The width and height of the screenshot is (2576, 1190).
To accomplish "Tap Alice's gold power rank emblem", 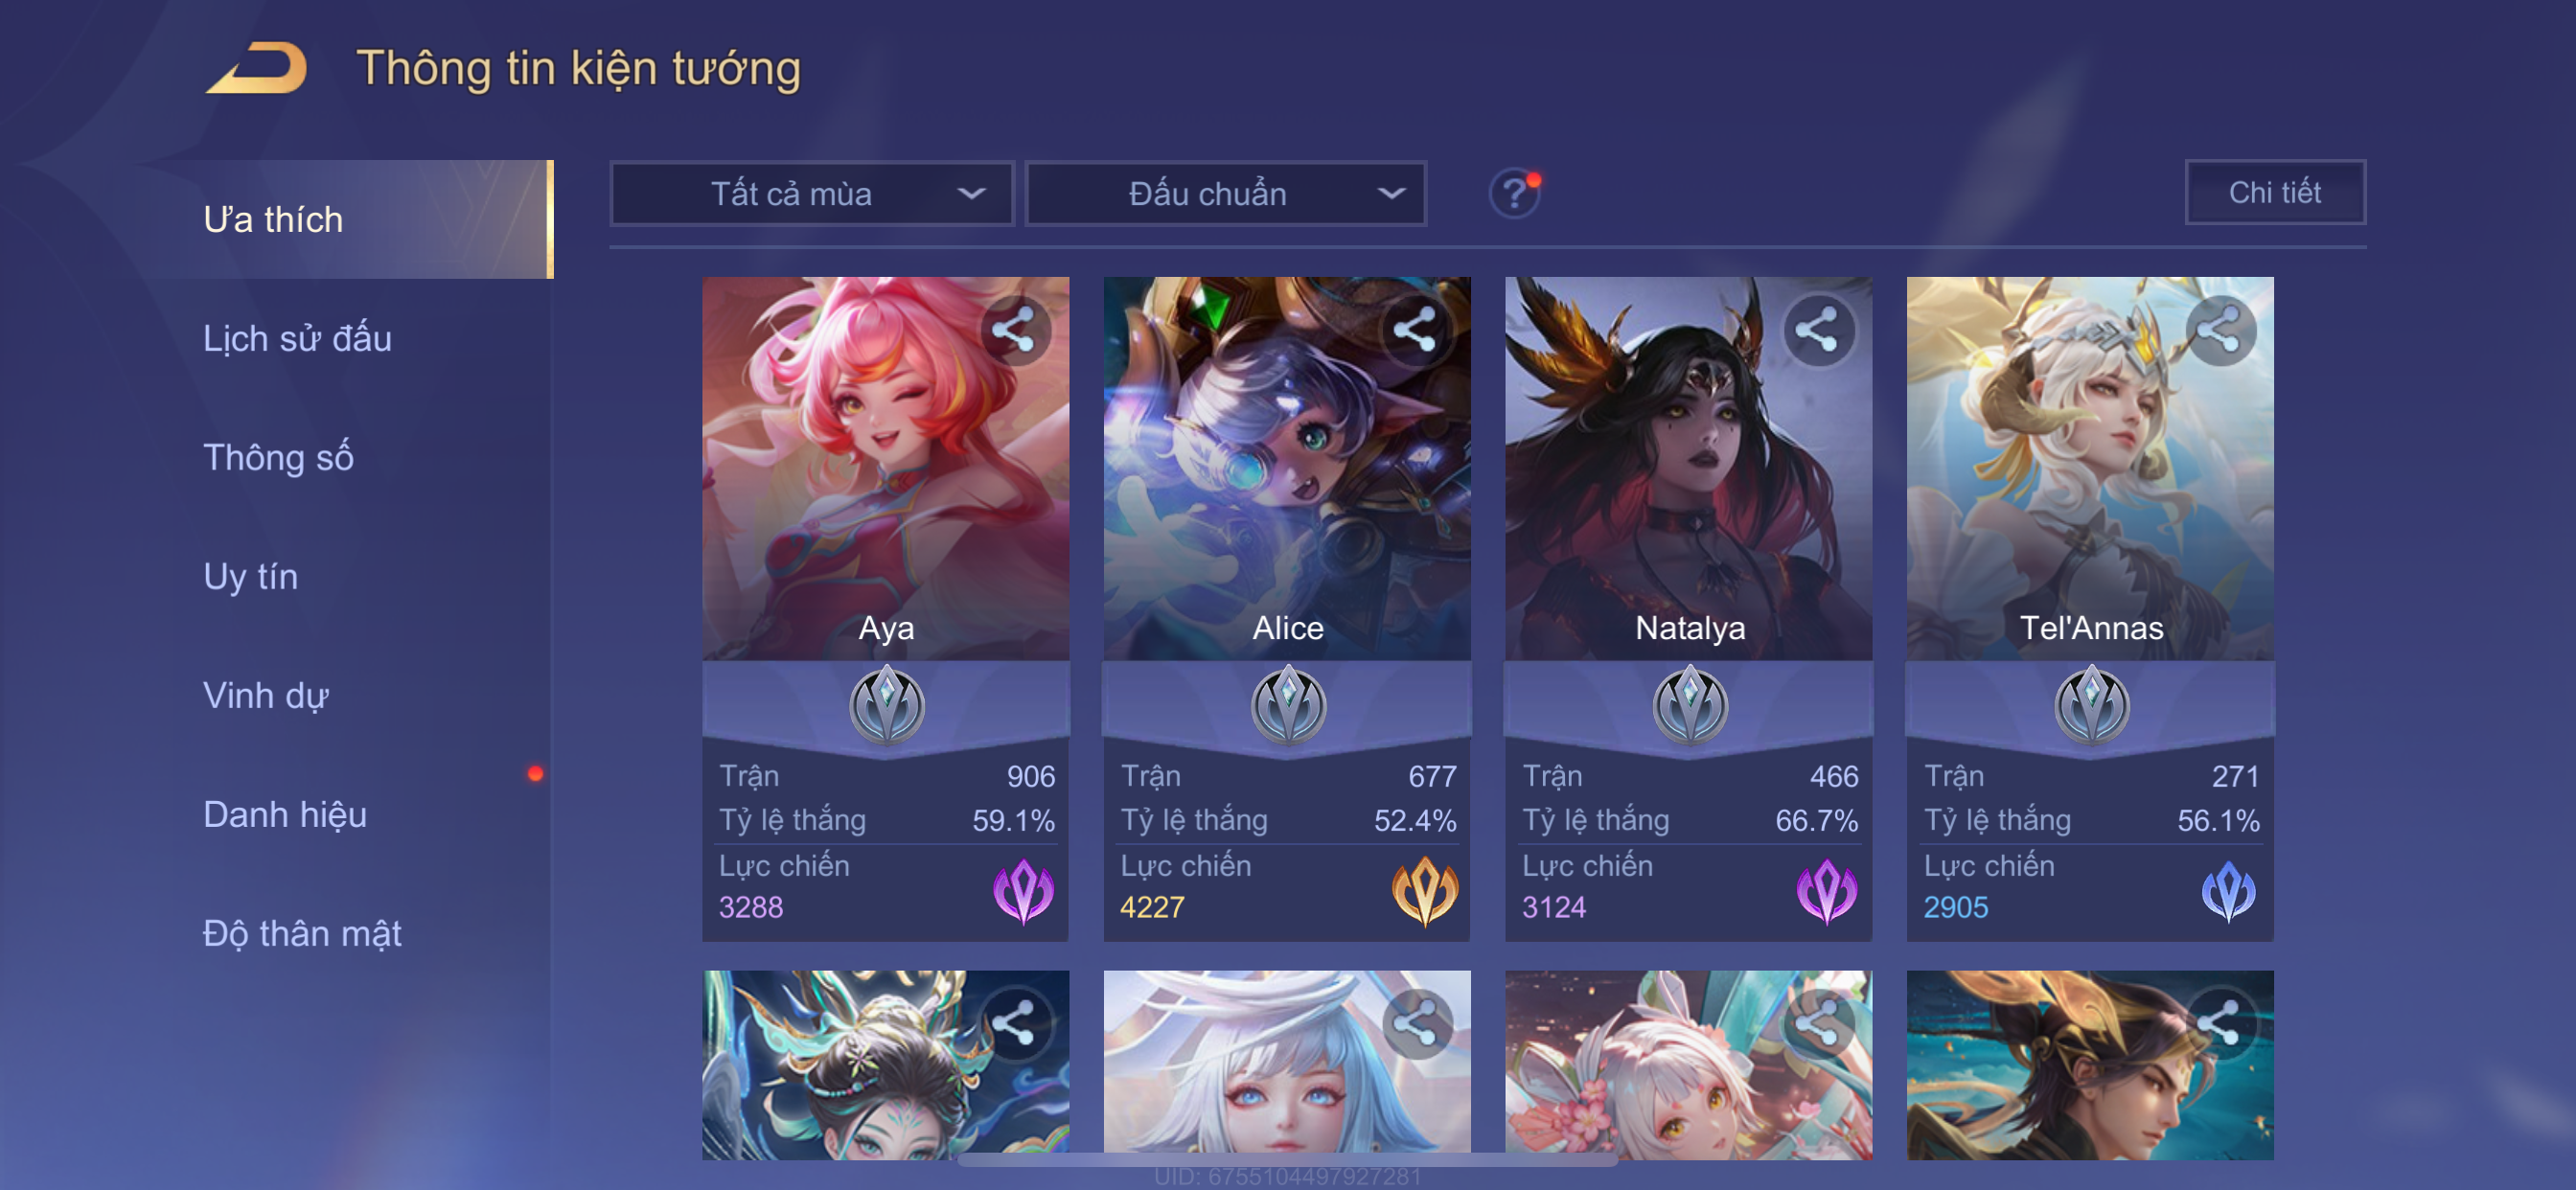I will pyautogui.click(x=1424, y=891).
